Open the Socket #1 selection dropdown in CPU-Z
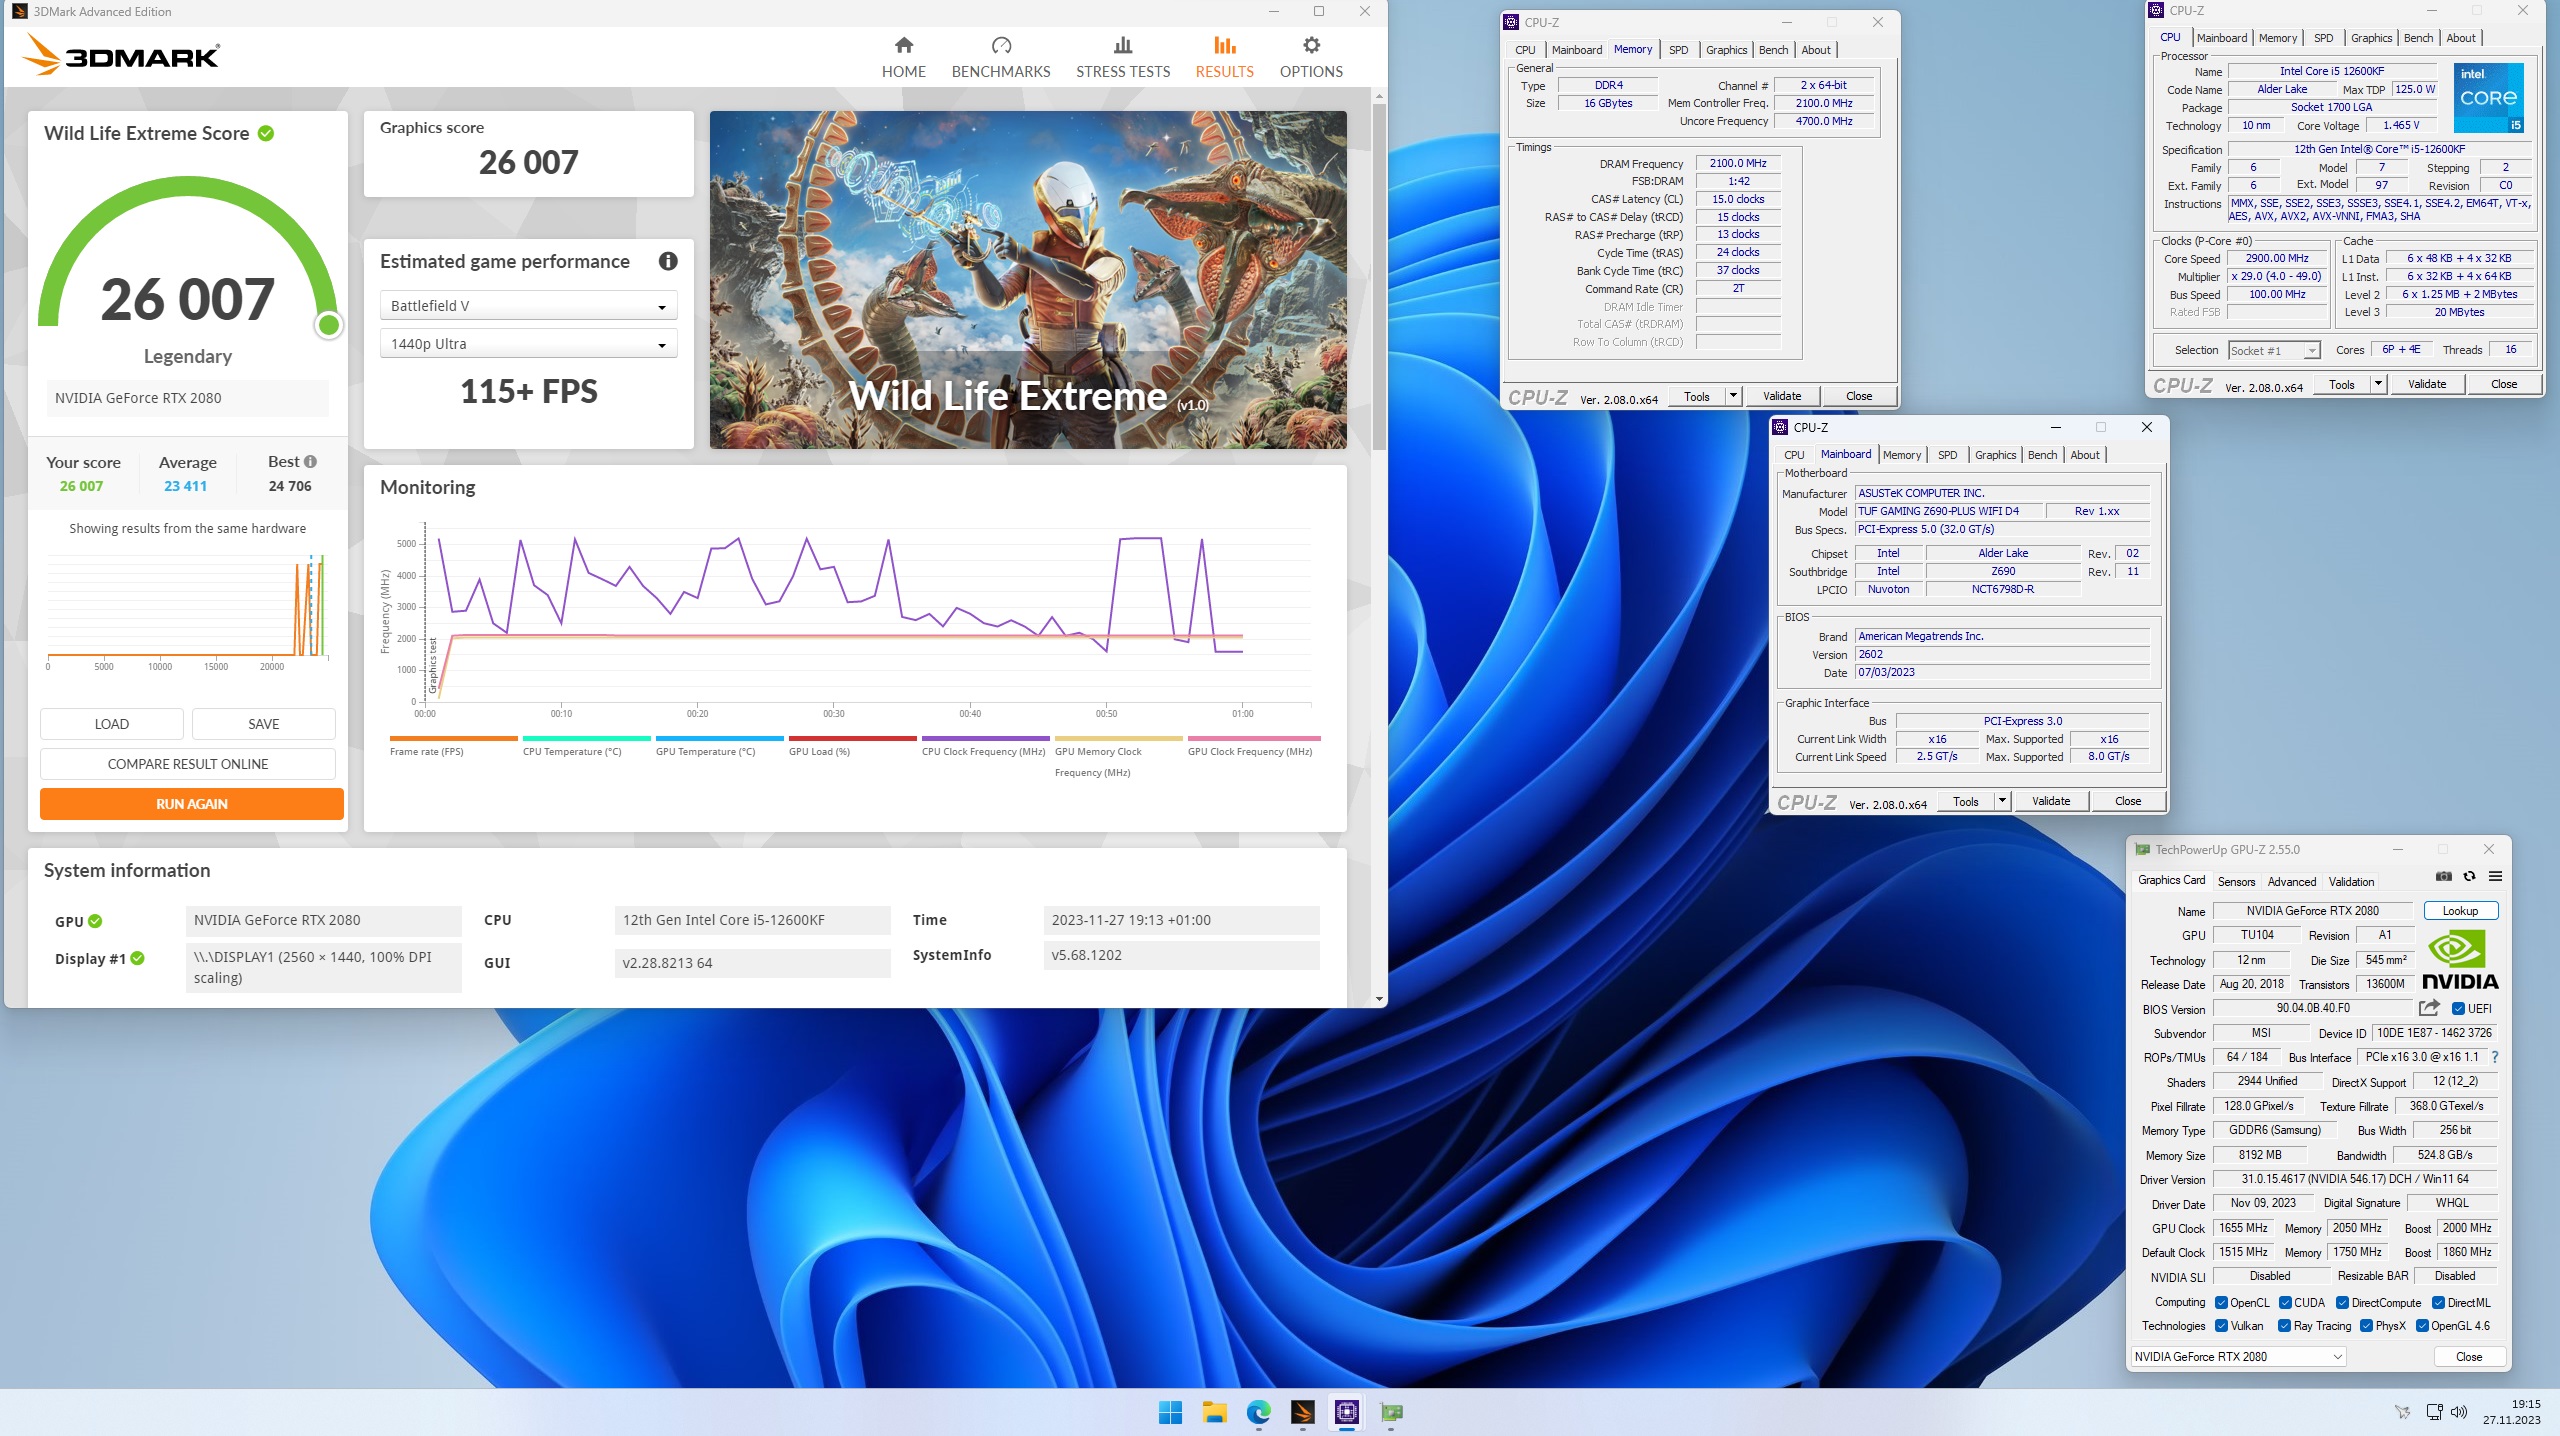 (x=2273, y=350)
